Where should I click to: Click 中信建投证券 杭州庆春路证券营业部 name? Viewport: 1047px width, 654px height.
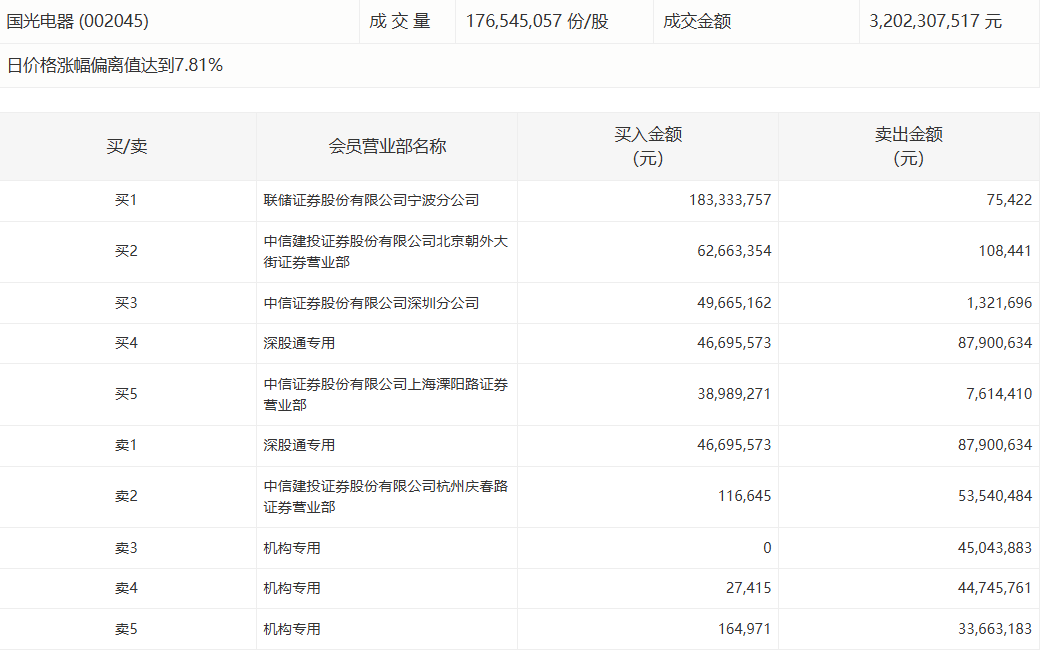coord(386,496)
